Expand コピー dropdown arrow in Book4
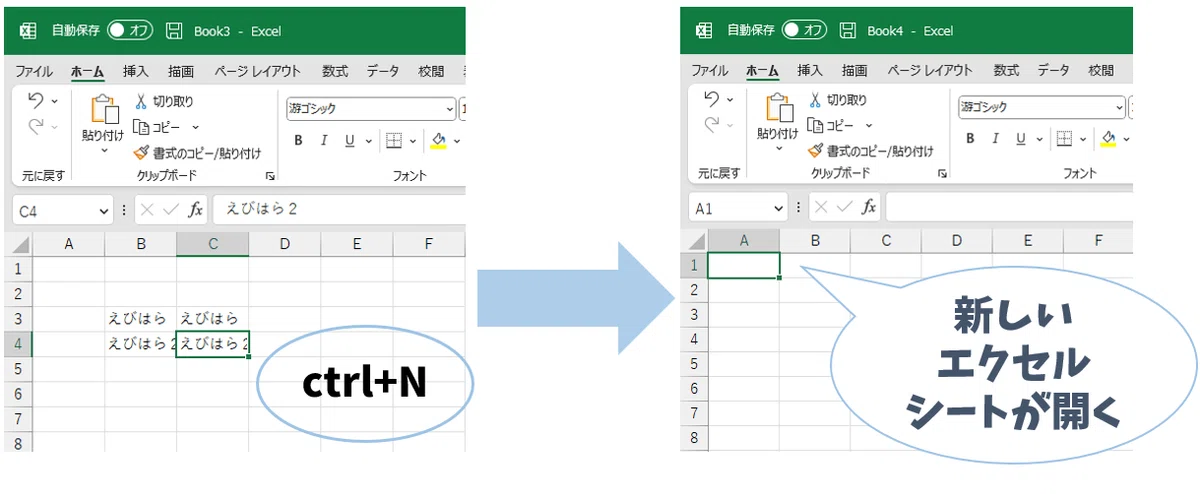 coord(868,126)
